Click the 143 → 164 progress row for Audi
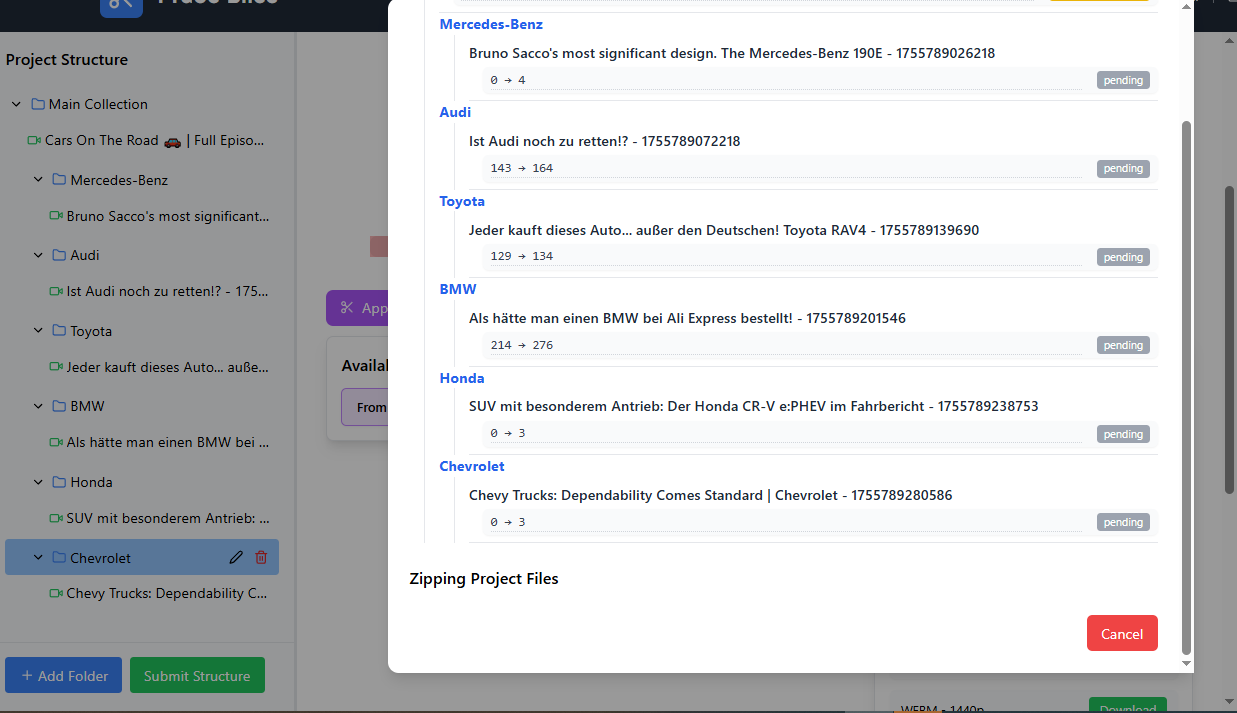Image resolution: width=1237 pixels, height=713 pixels. [x=820, y=168]
